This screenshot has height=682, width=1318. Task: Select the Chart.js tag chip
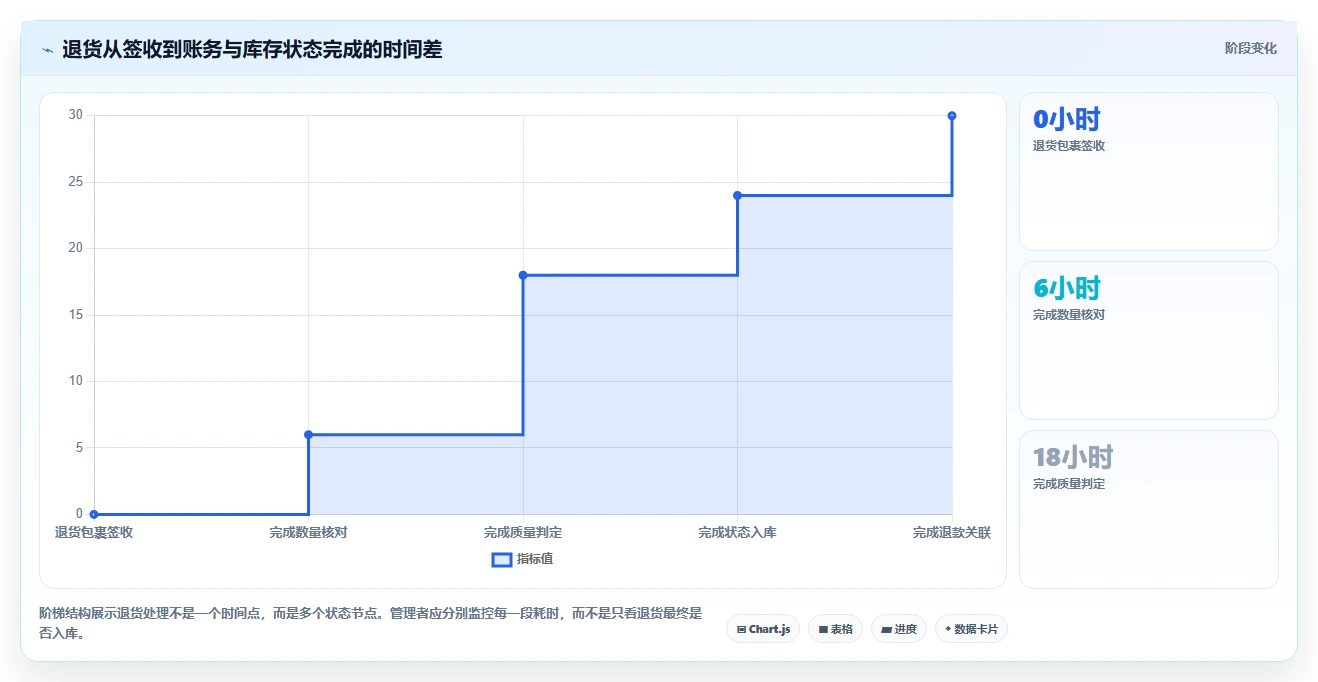[763, 629]
